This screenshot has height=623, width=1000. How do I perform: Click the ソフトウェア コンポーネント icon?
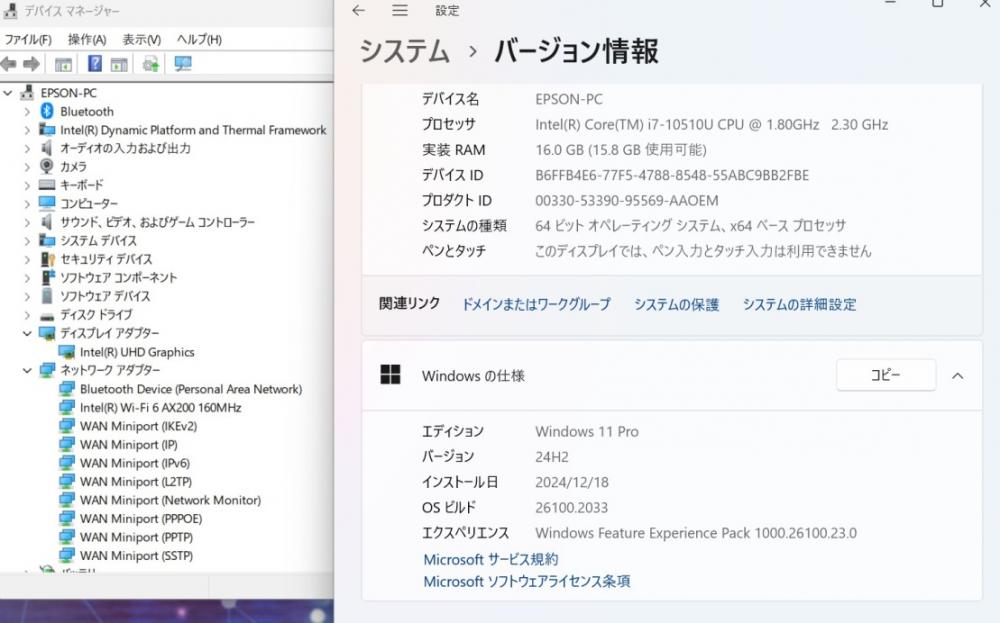click(48, 277)
